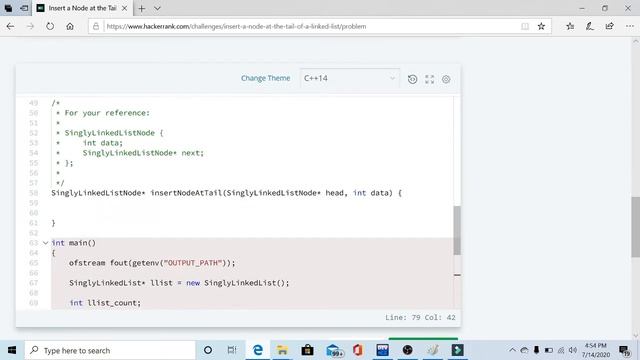Click the Change Theme link
The width and height of the screenshot is (640, 360).
(265, 78)
